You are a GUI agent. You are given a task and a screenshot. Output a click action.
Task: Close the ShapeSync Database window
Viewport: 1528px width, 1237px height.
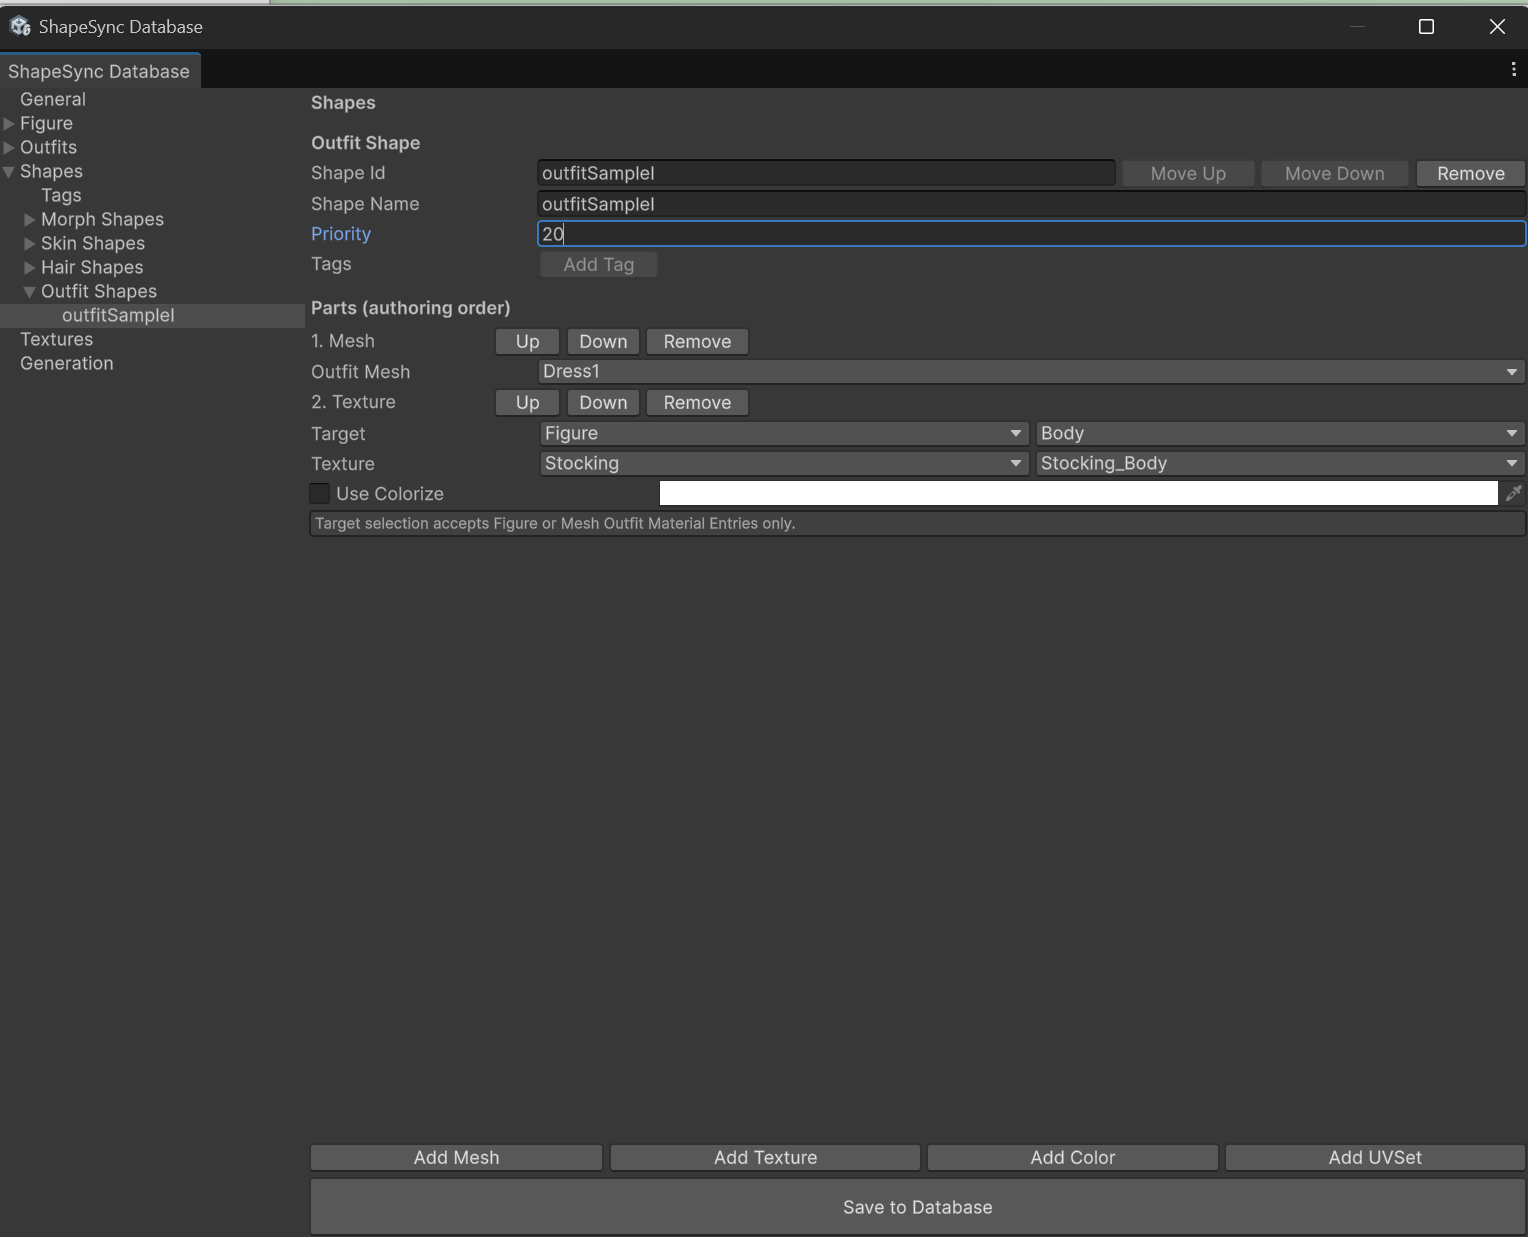click(x=1497, y=27)
